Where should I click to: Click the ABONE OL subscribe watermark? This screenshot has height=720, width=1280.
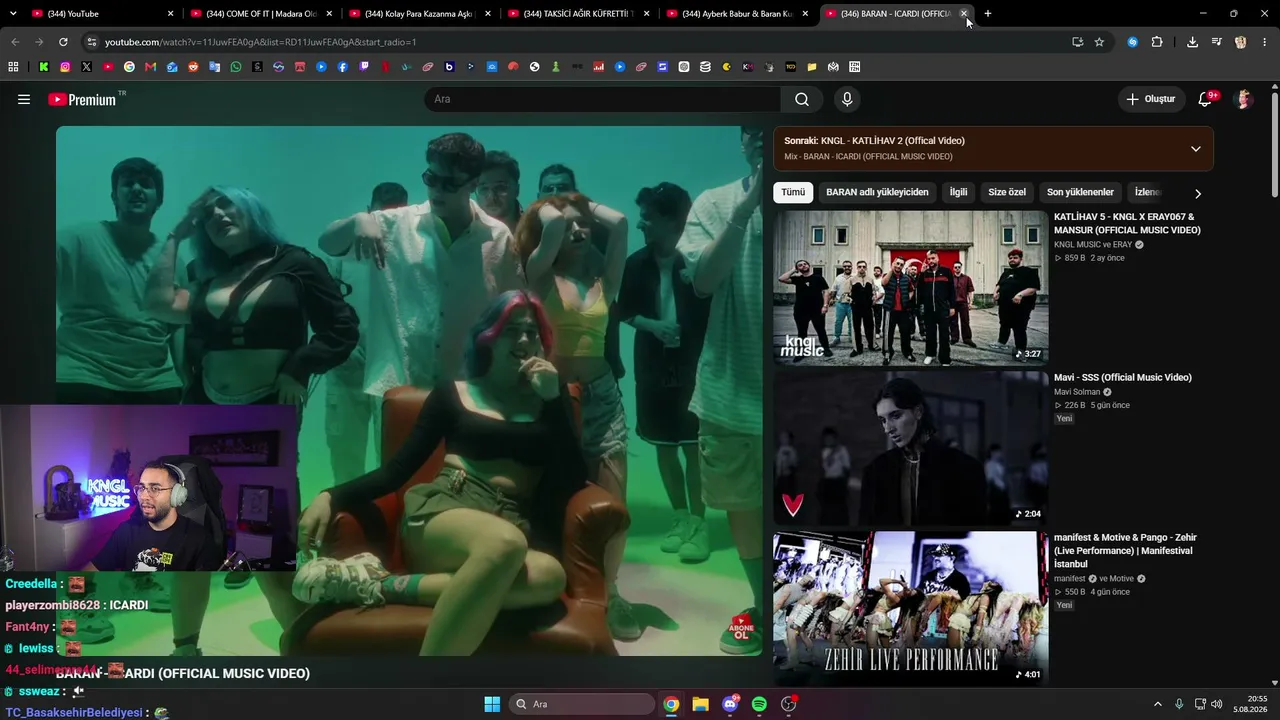[742, 628]
